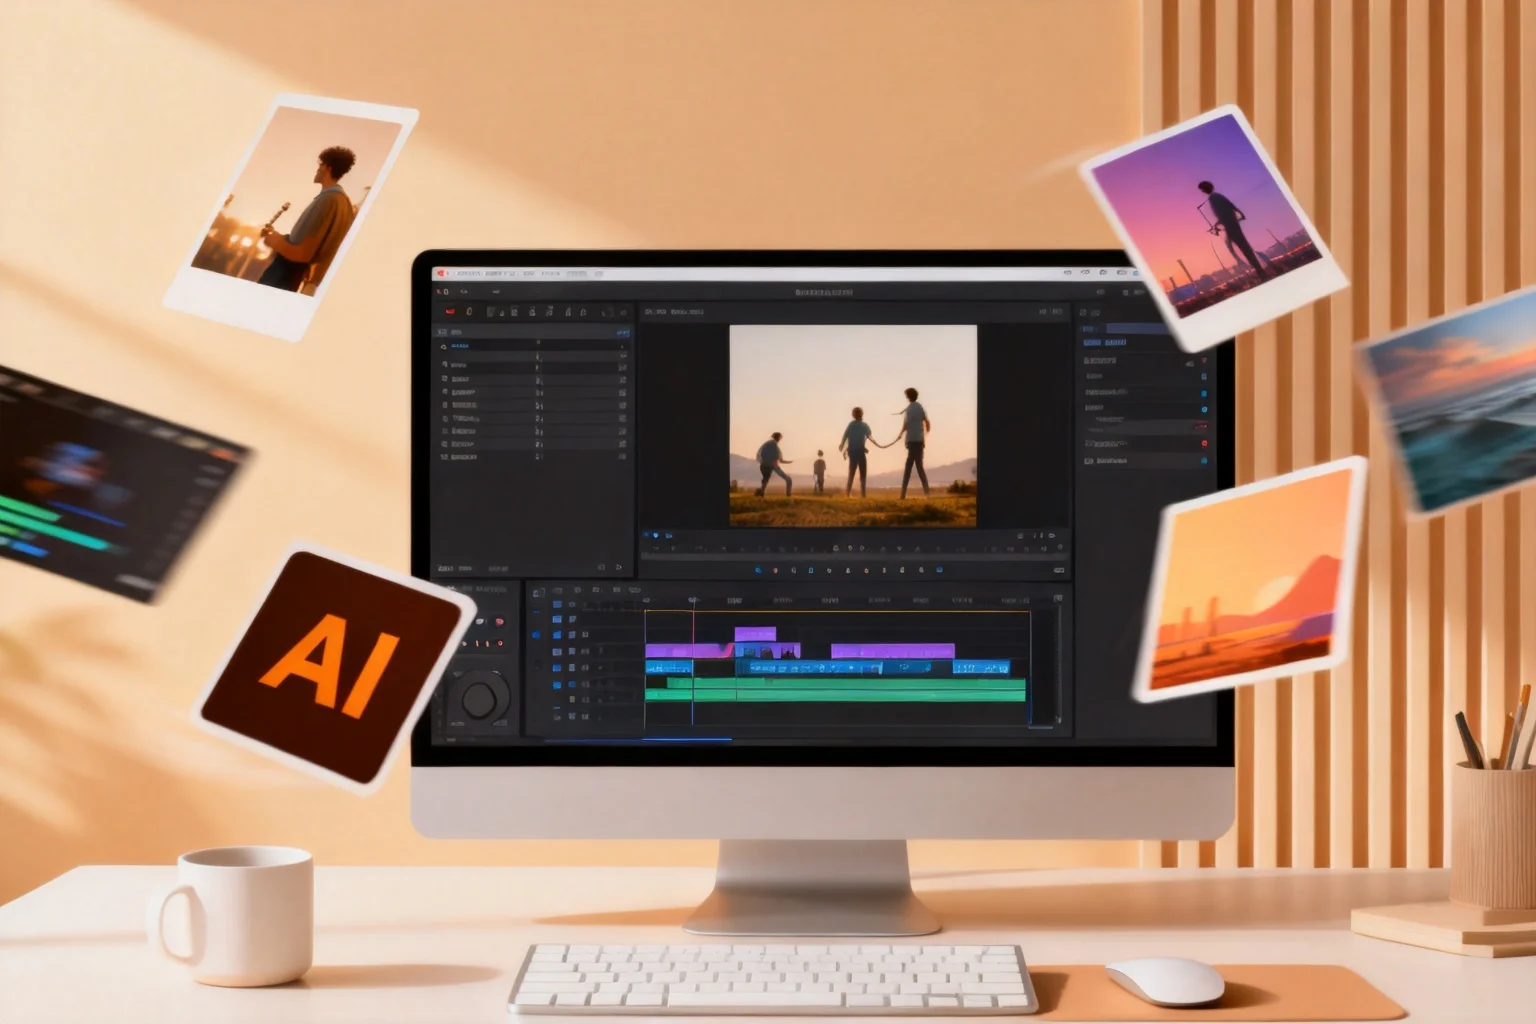
Task: Click the red logo in the top menu bar
Action: coord(441,273)
